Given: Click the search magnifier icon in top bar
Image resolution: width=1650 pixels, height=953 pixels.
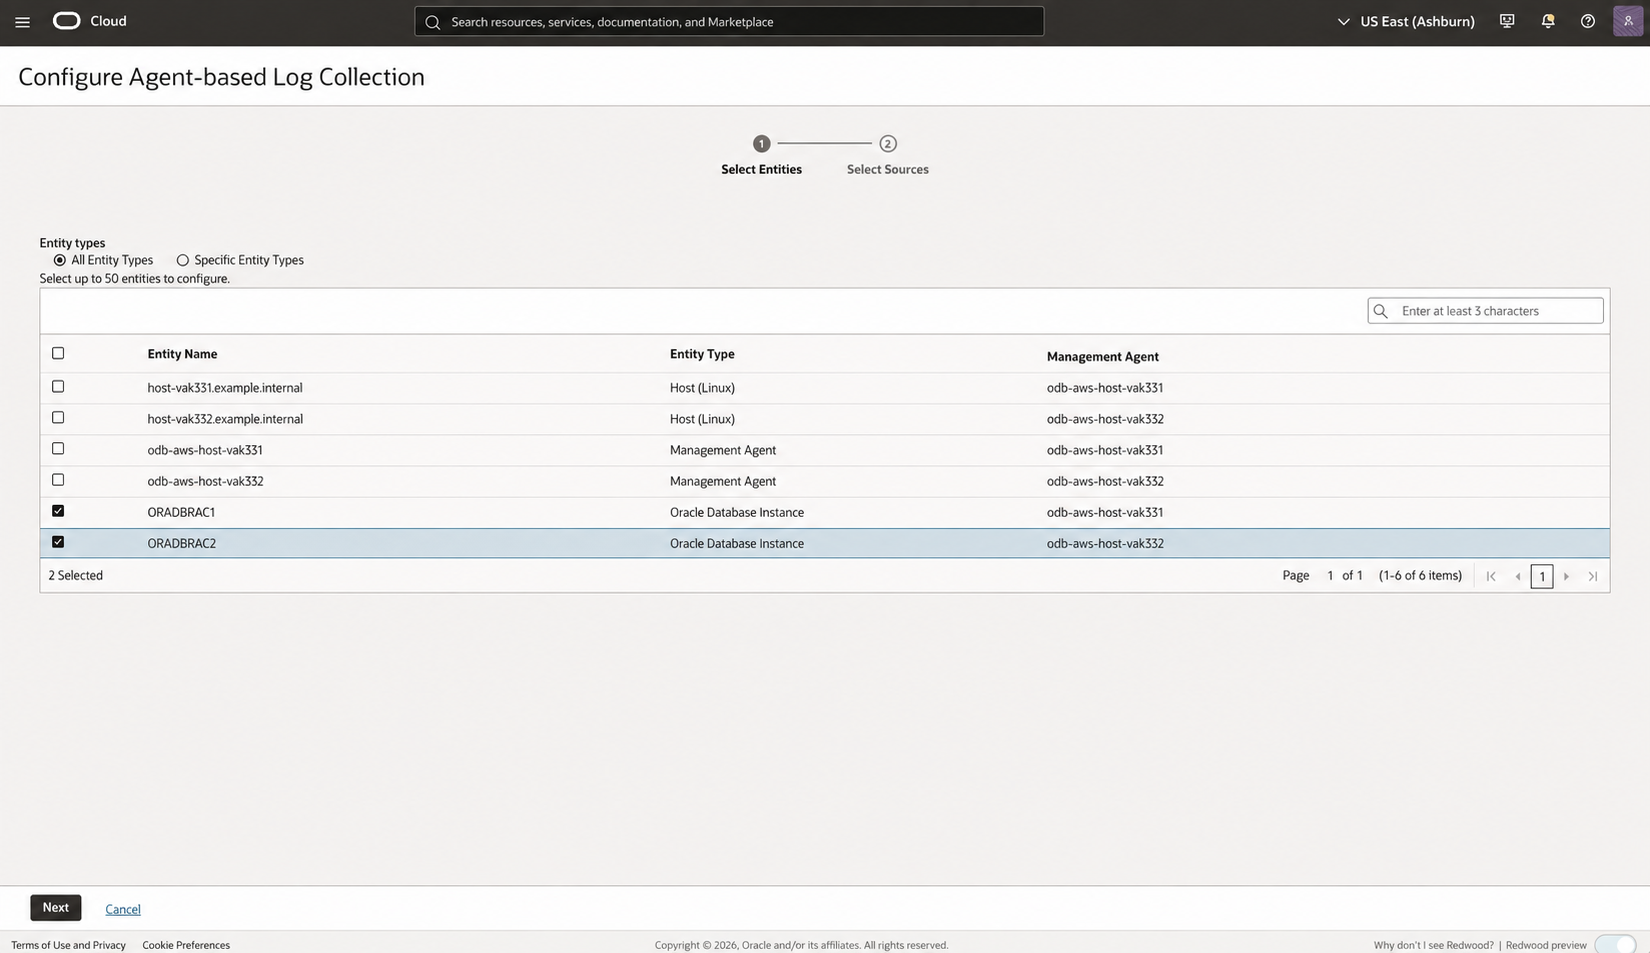Looking at the screenshot, I should click(x=432, y=22).
